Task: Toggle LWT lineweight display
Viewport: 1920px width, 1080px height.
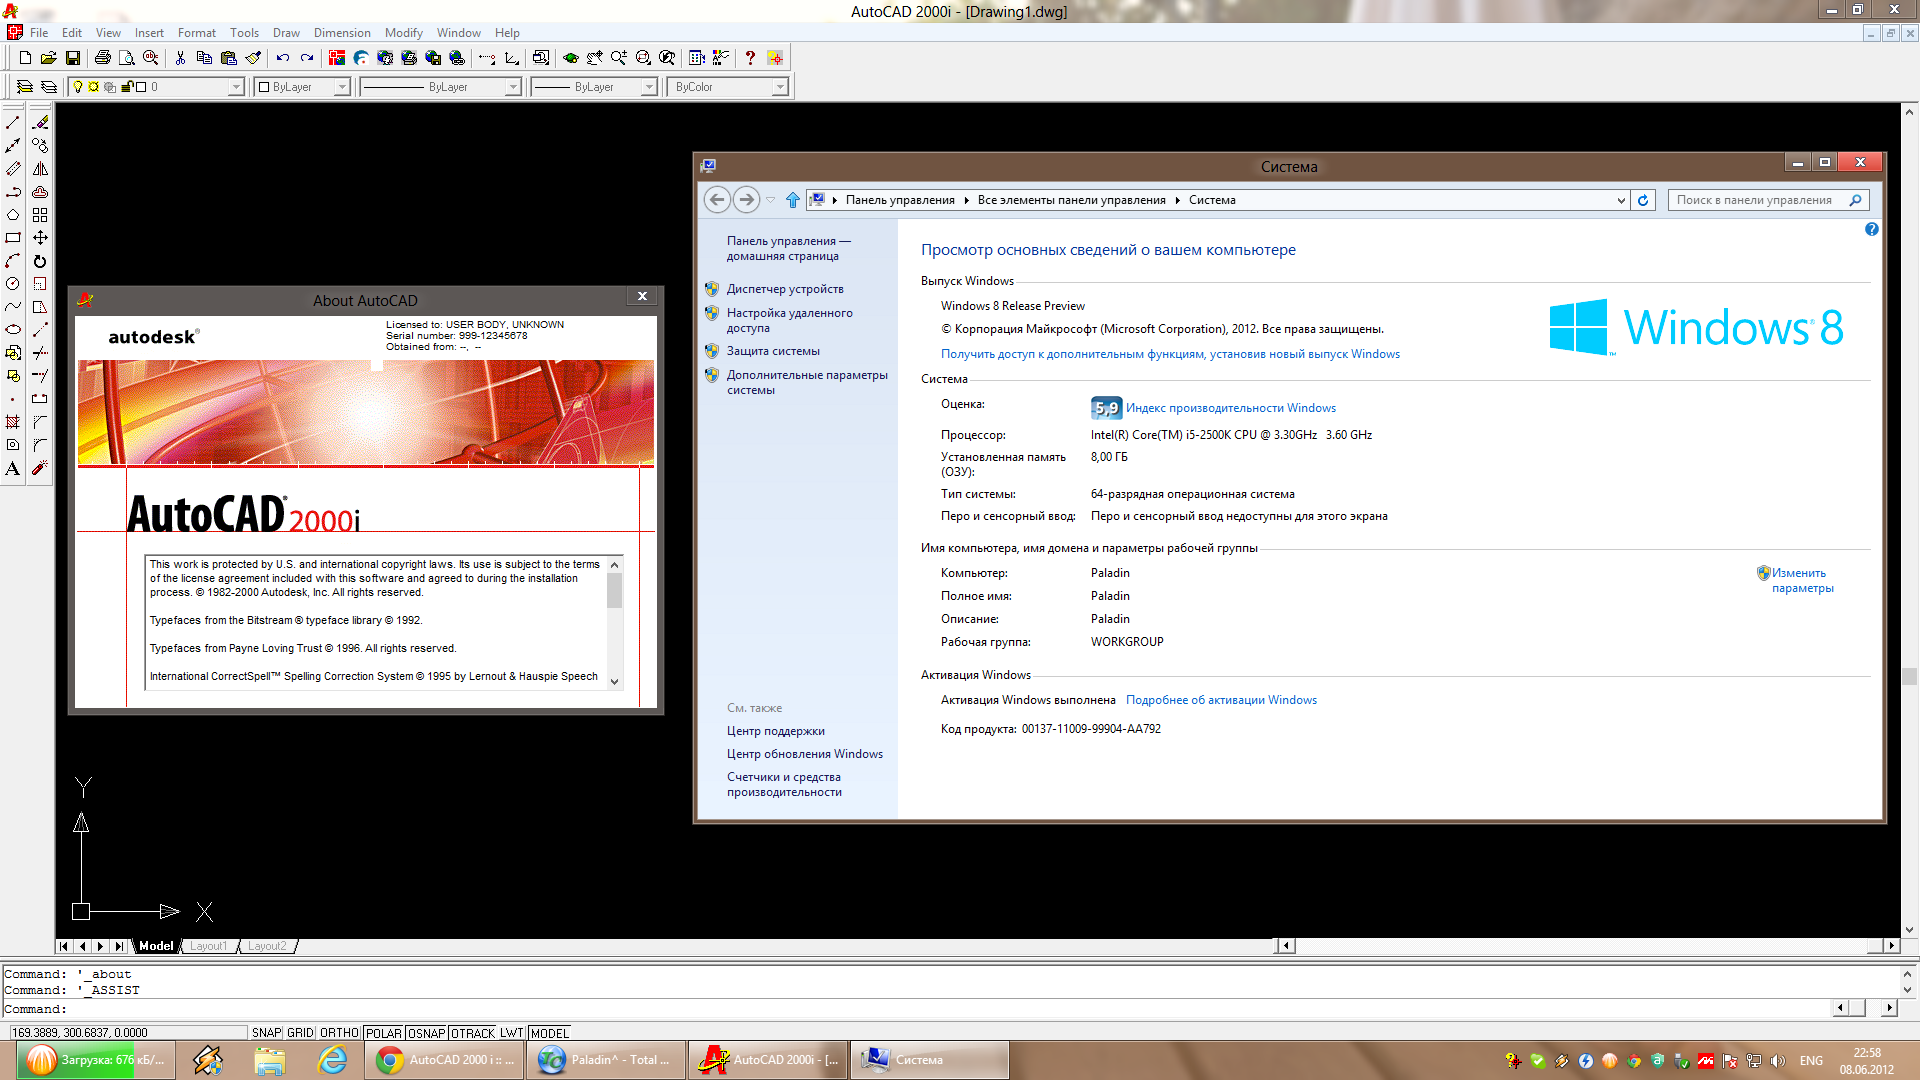Action: pos(512,1033)
